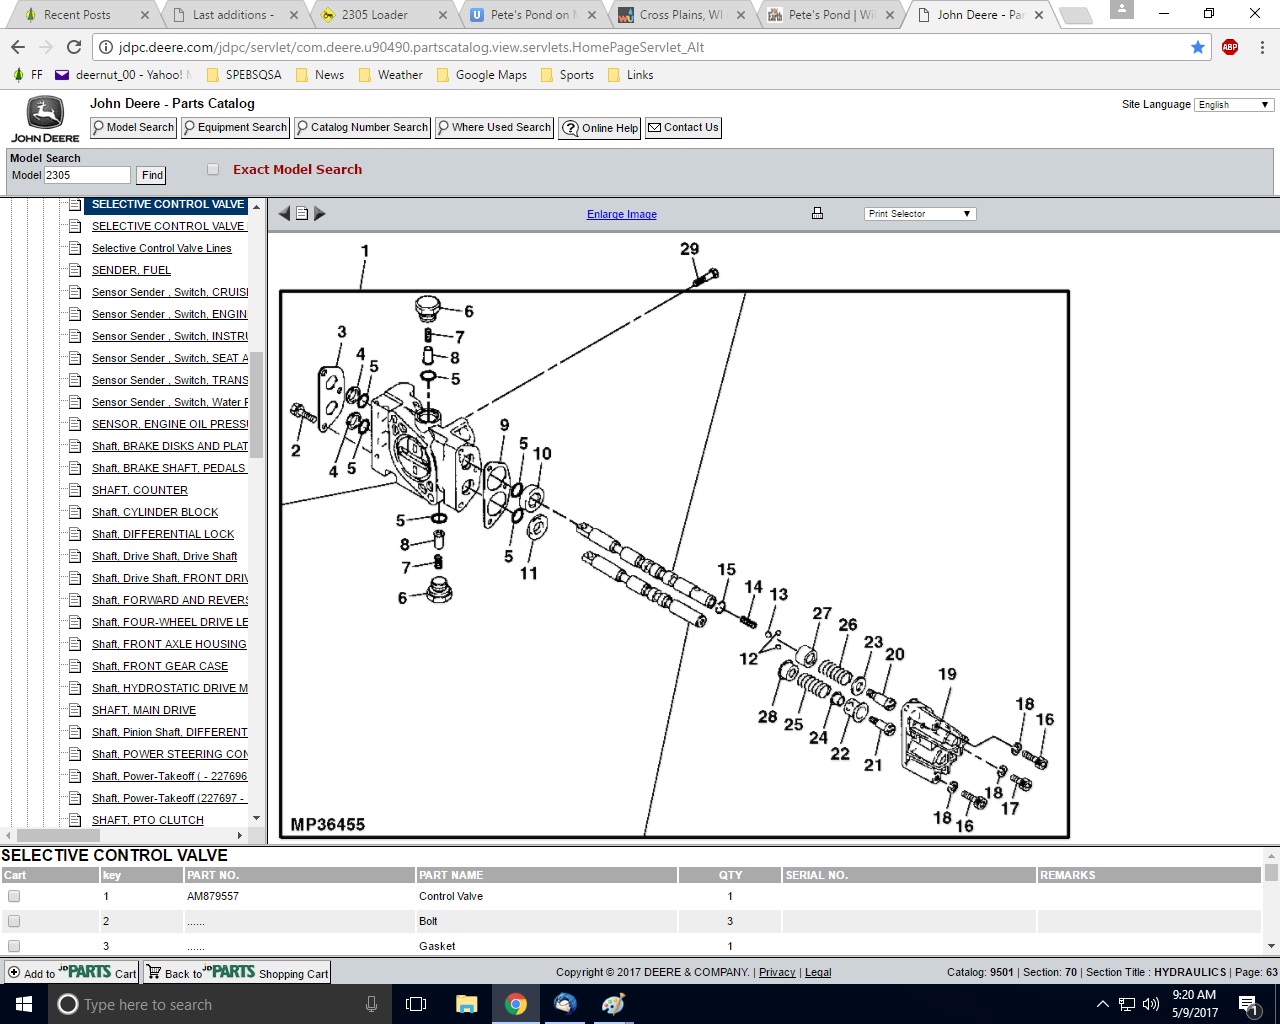Click the Find button
Viewport: 1280px width, 1024px height.
[x=152, y=175]
